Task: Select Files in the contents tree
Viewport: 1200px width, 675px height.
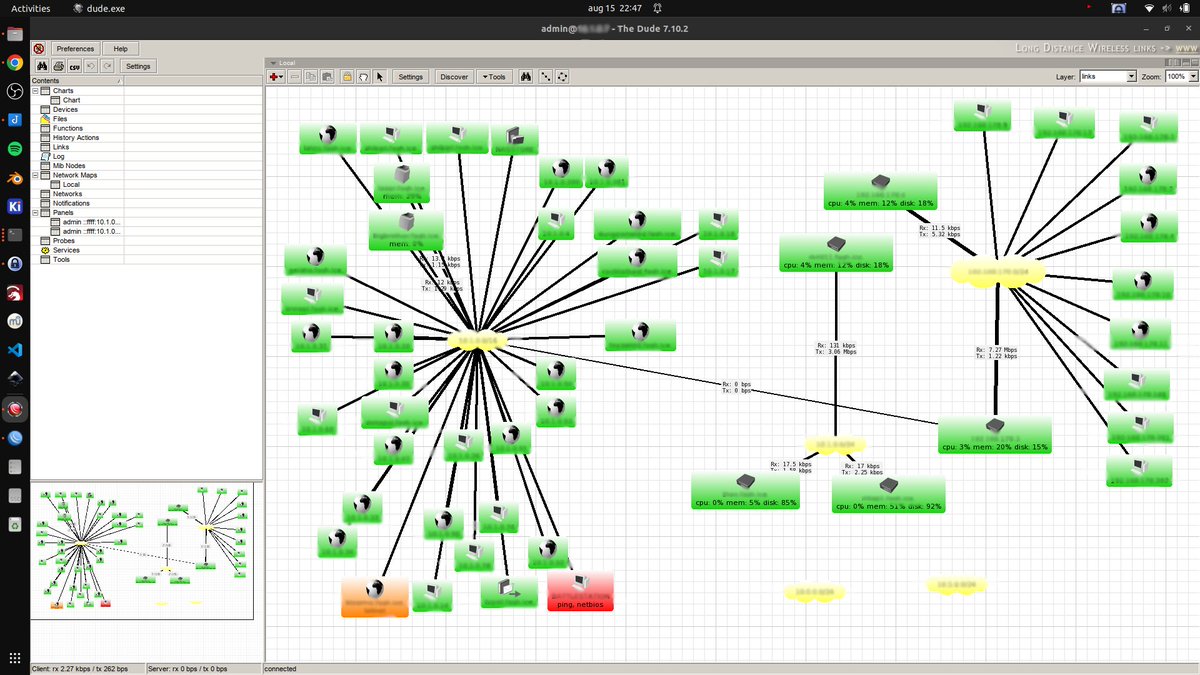Action: [x=60, y=119]
